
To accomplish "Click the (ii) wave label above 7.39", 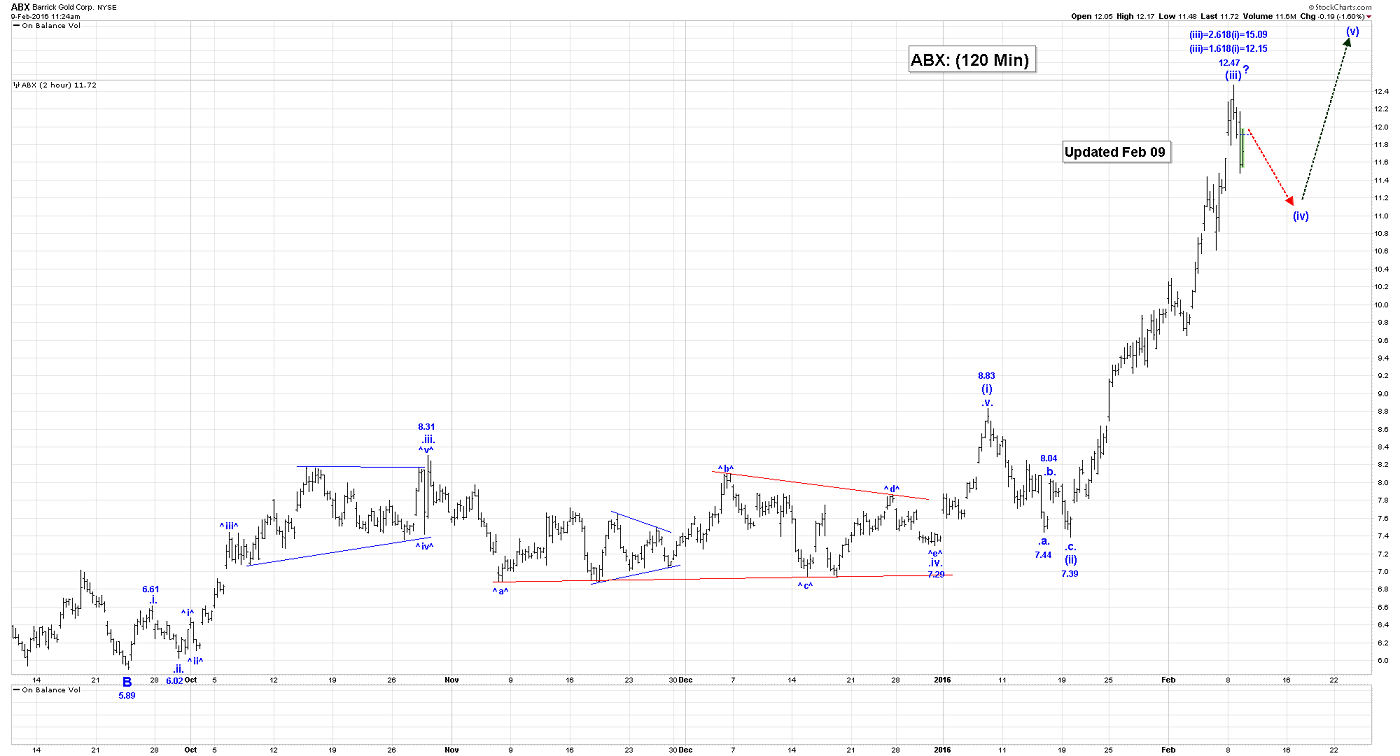I will tap(1070, 559).
